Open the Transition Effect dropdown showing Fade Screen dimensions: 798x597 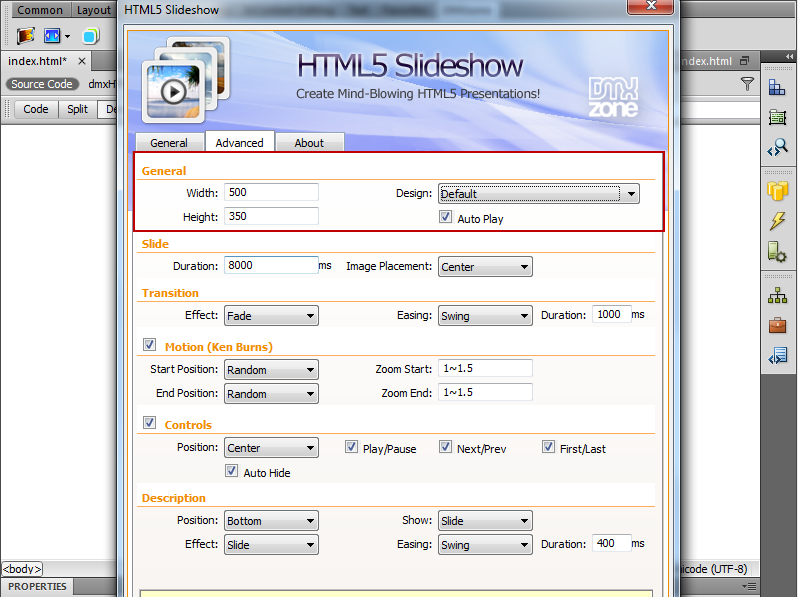click(x=271, y=316)
